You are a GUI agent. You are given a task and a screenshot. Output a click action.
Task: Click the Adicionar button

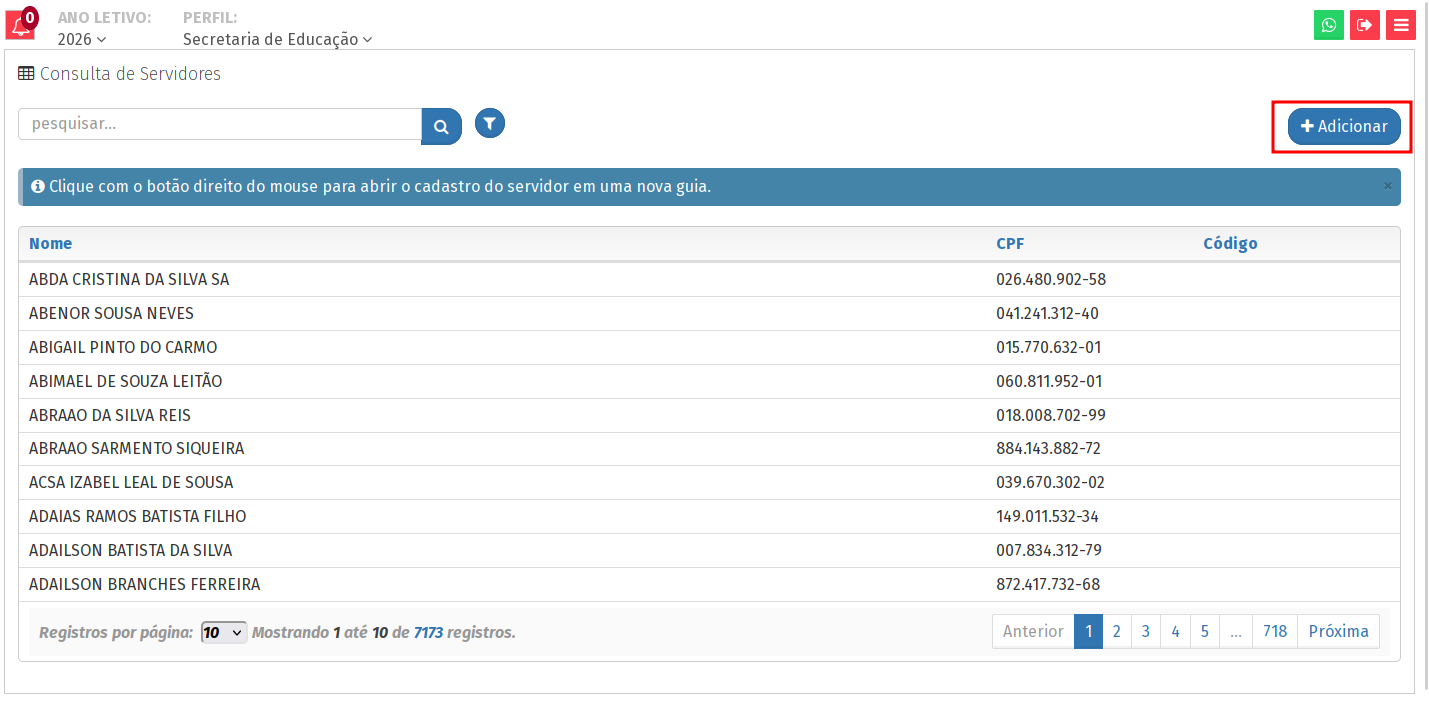1344,127
